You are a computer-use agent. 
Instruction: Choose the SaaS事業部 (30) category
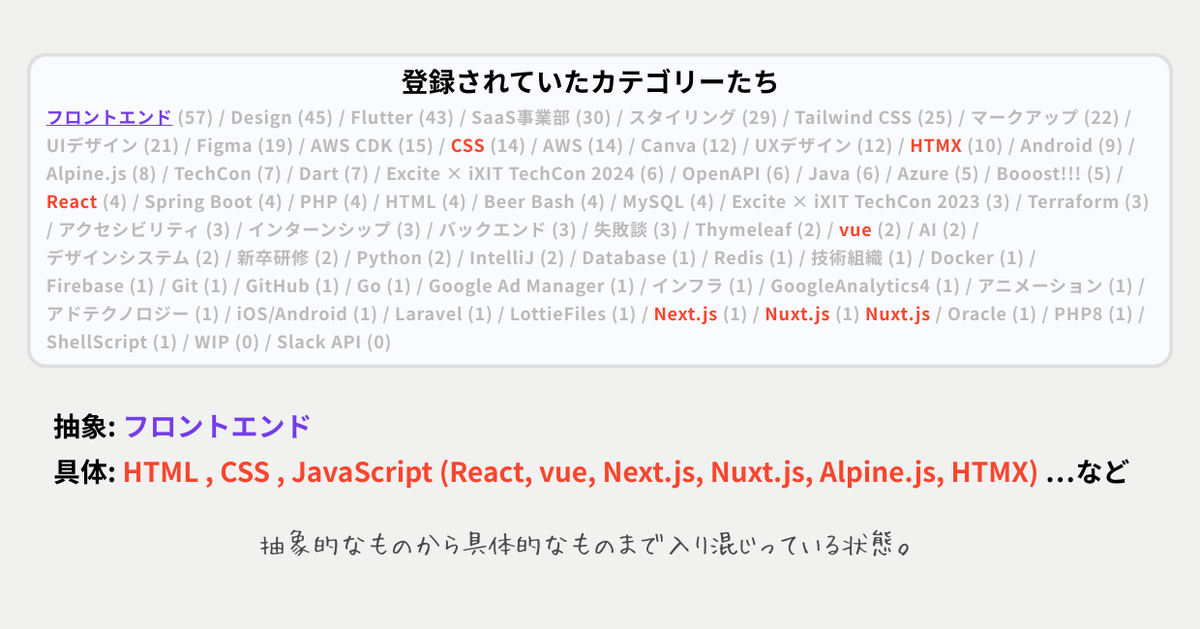click(540, 117)
